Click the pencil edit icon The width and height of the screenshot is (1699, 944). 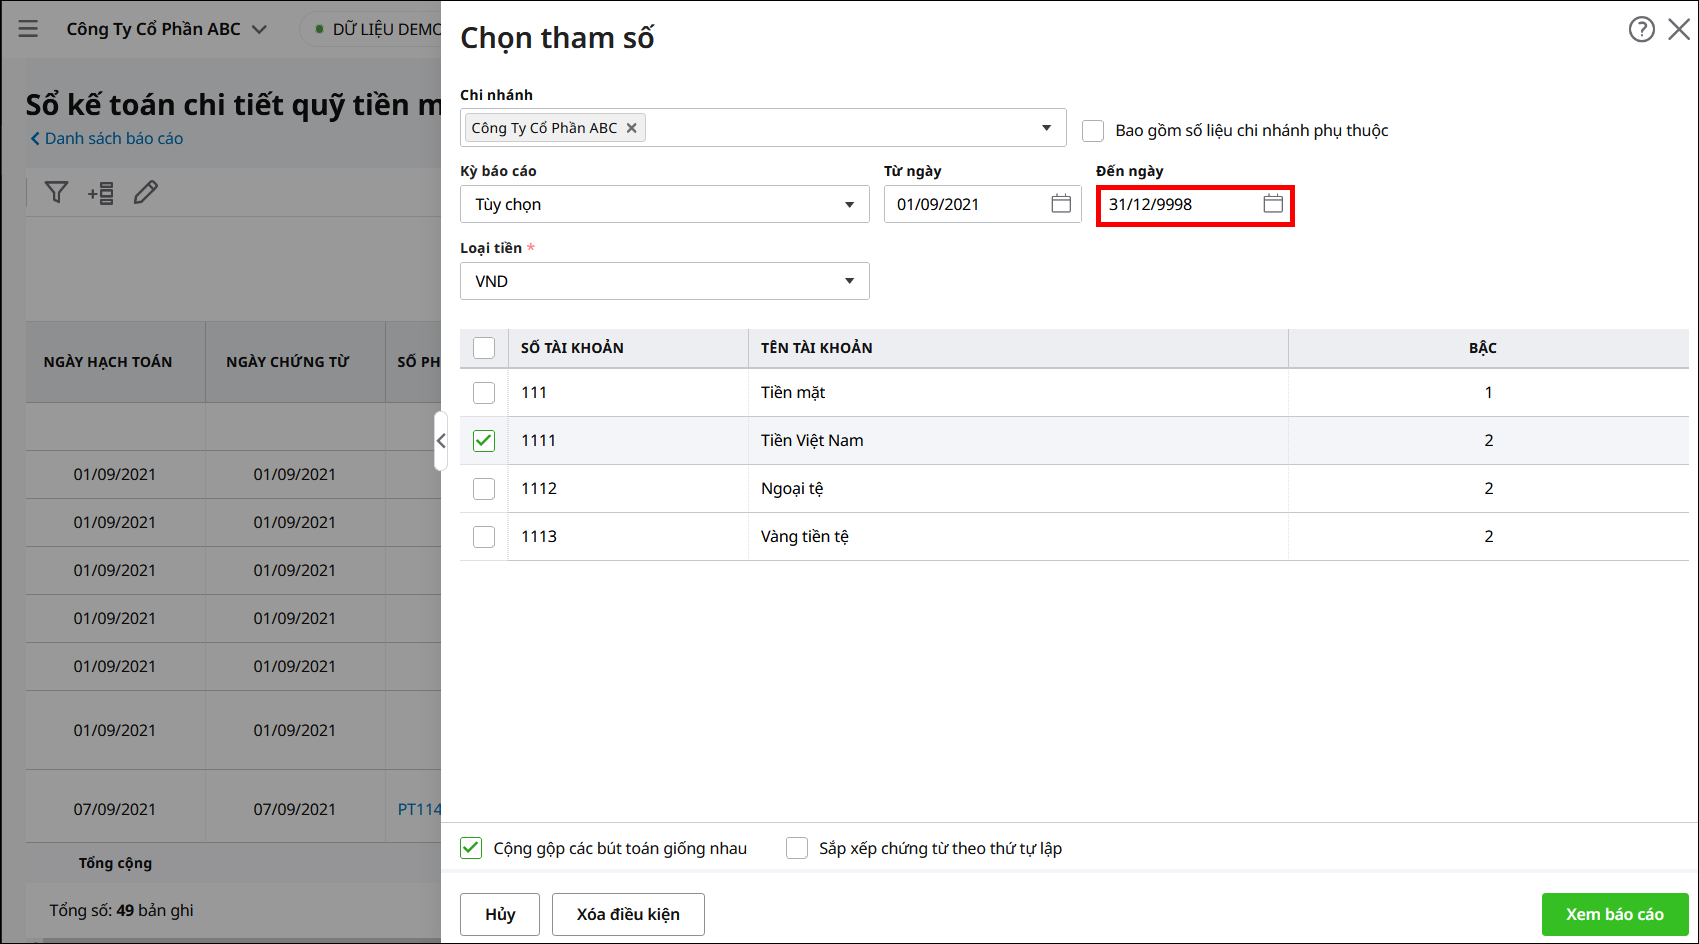tap(146, 192)
